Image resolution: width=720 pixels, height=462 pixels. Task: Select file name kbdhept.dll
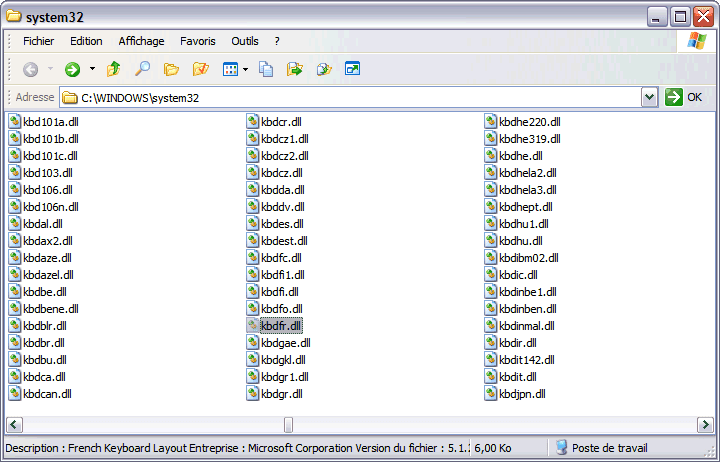pyautogui.click(x=526, y=207)
